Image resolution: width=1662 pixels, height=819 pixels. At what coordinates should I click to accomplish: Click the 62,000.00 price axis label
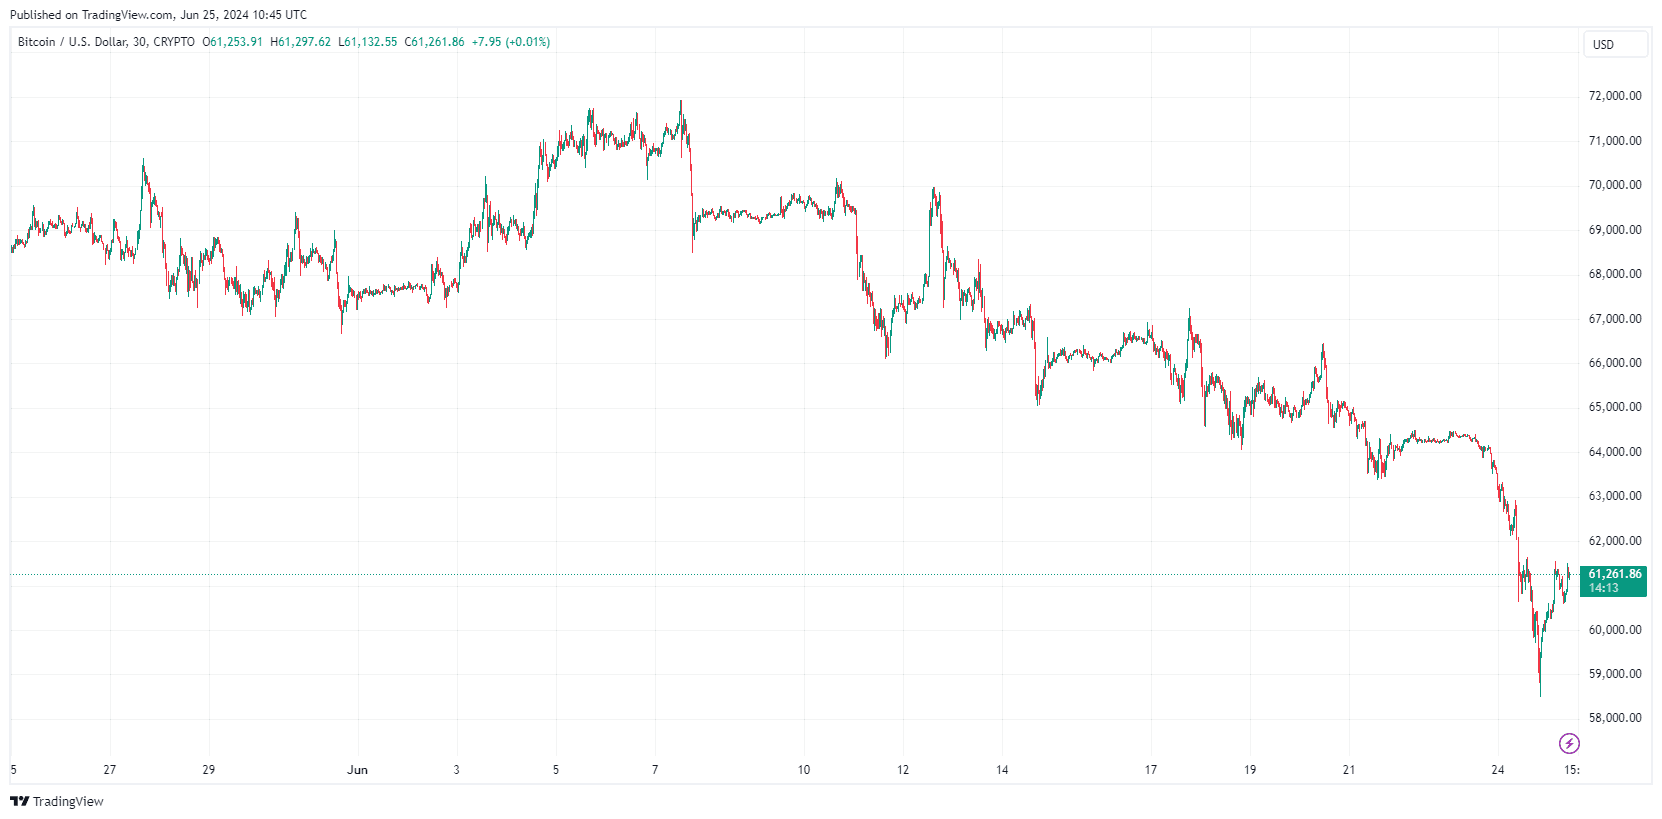[x=1615, y=541]
